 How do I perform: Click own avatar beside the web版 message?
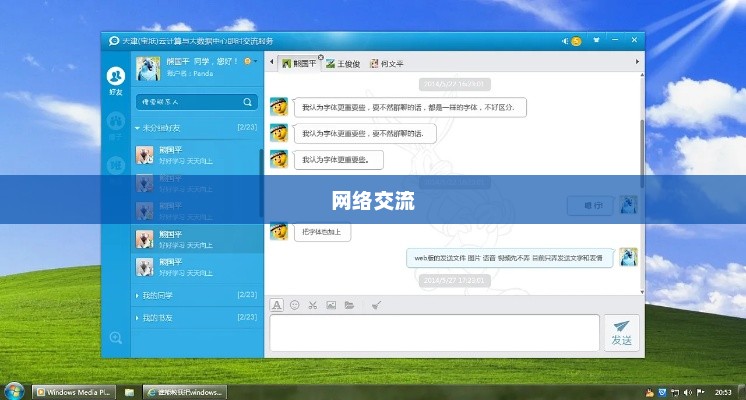[x=628, y=257]
